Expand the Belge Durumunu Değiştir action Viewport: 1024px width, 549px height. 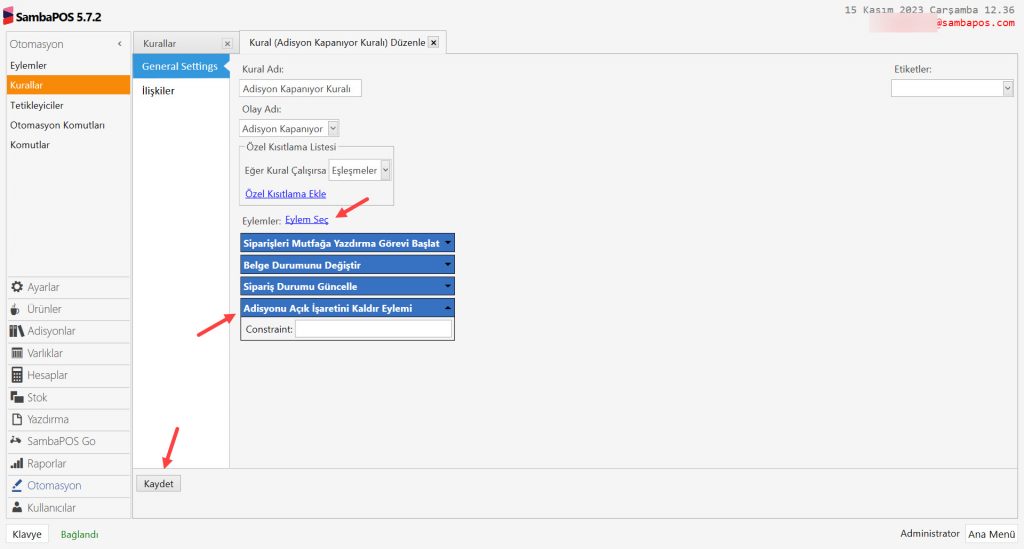(x=448, y=265)
